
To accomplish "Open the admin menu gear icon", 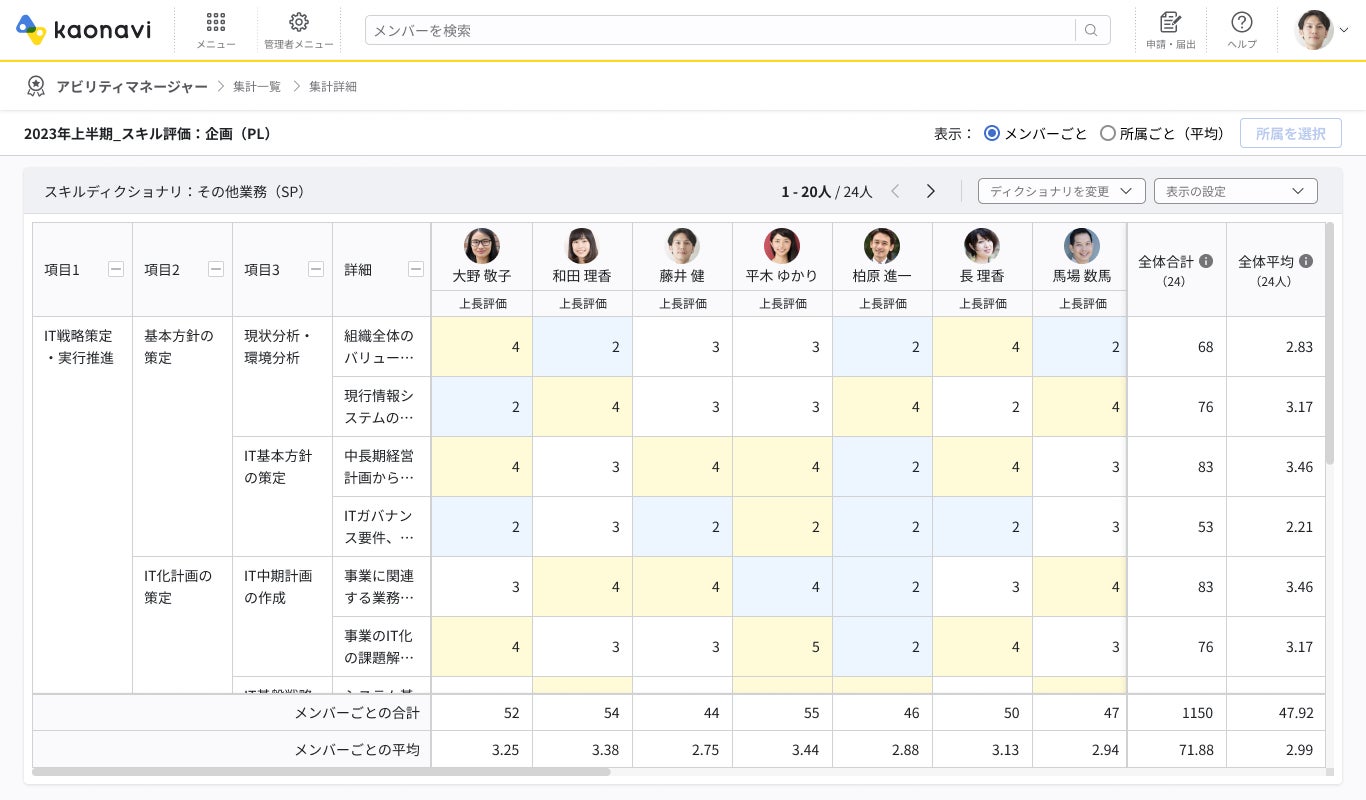I will point(298,23).
